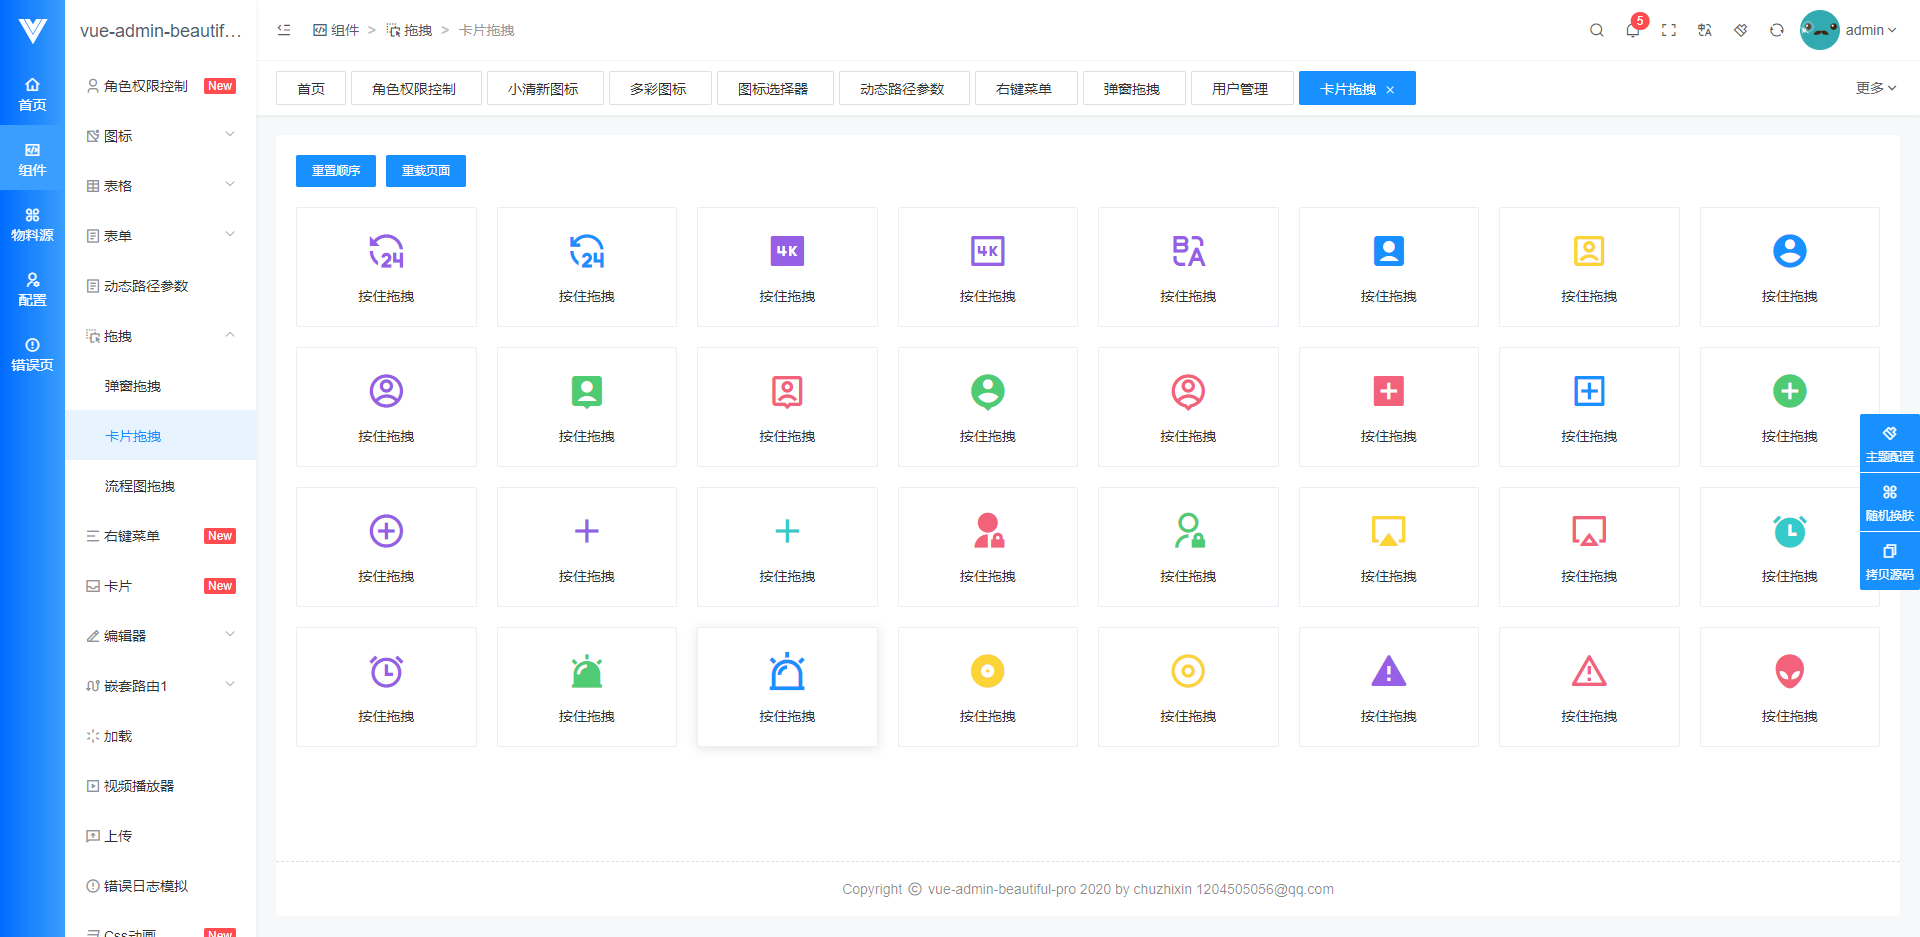Collapse the 拖拽 sidebar submenu
1920x937 pixels.
(x=161, y=336)
